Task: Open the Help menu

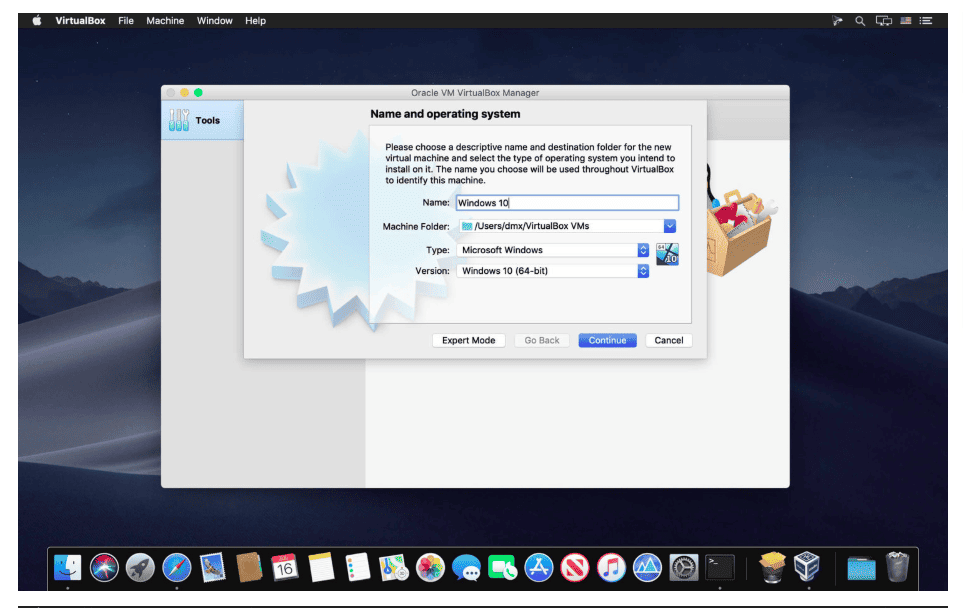Action: click(255, 21)
